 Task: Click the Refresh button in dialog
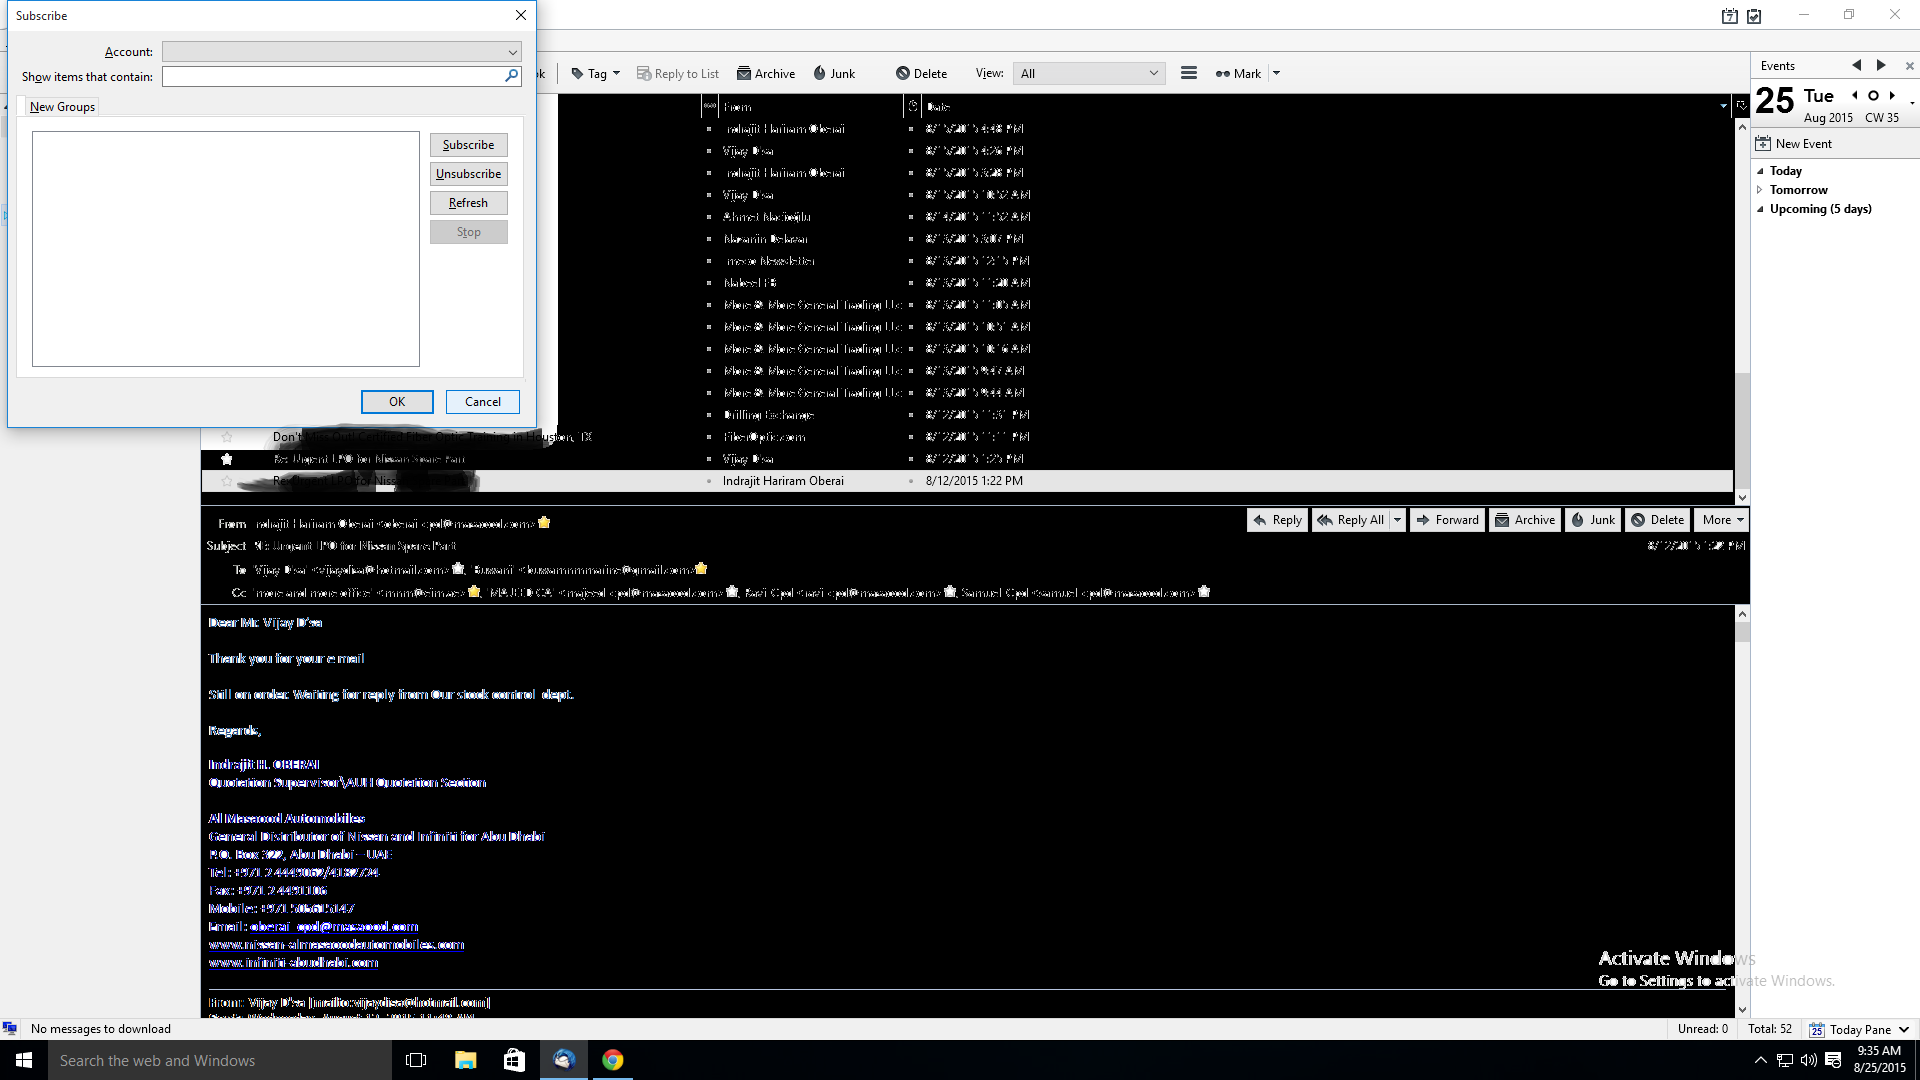tap(468, 203)
